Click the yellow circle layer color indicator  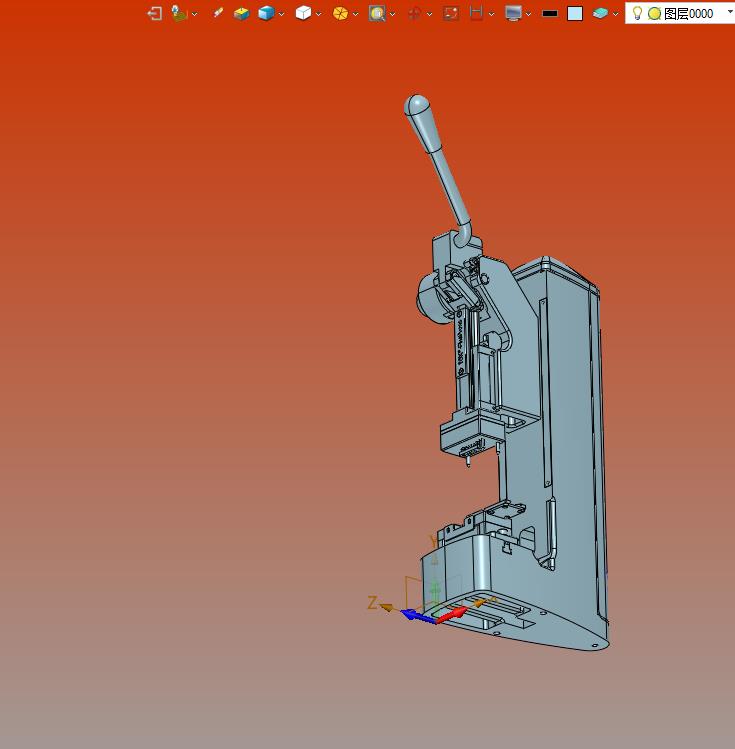pos(654,14)
